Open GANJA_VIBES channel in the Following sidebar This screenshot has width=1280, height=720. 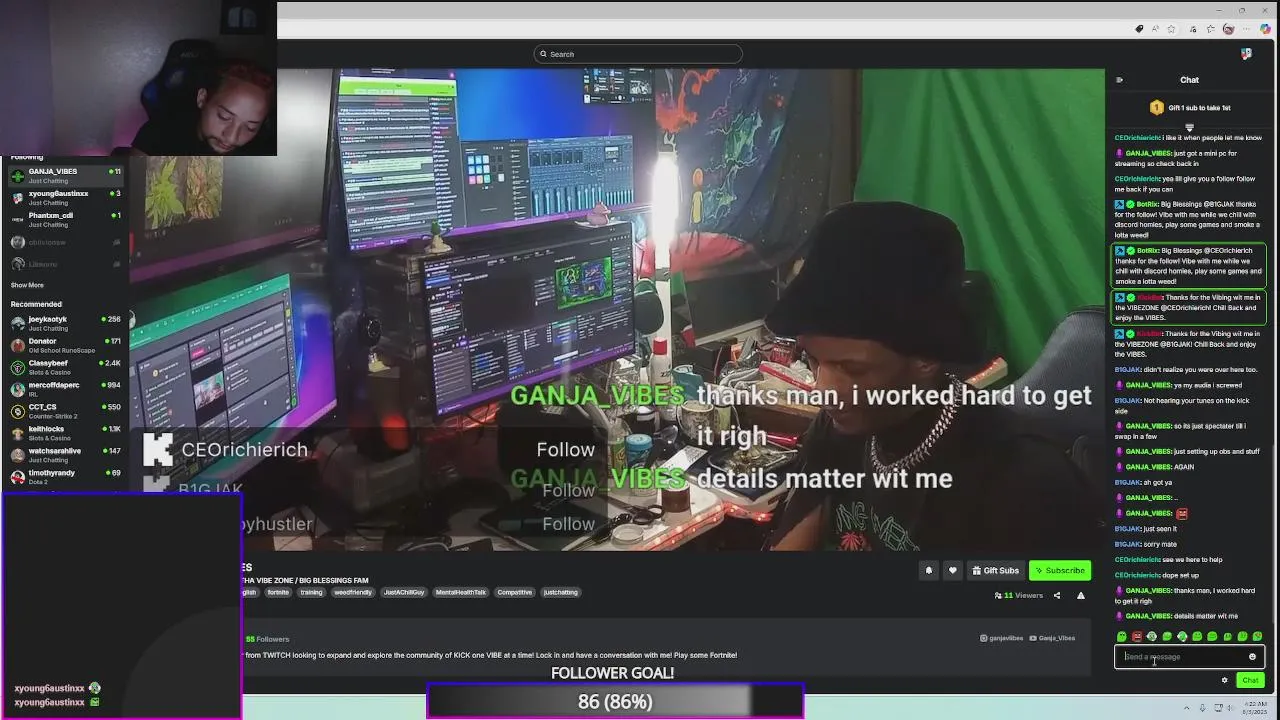click(65, 175)
